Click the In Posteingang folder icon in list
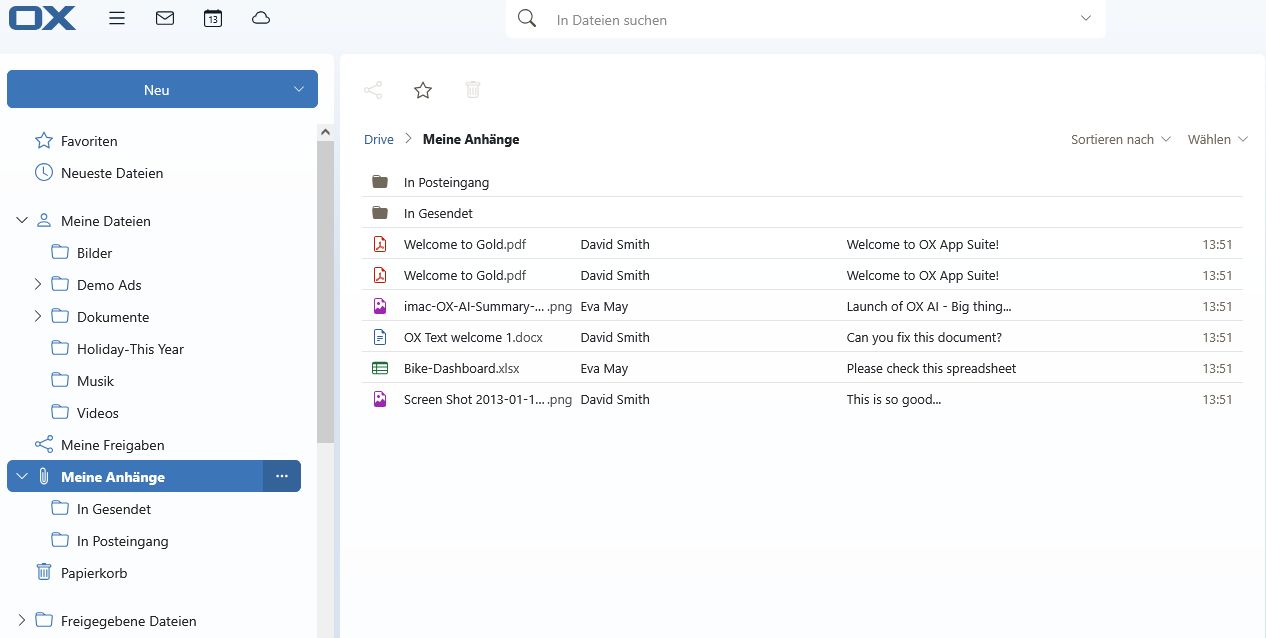 [380, 182]
